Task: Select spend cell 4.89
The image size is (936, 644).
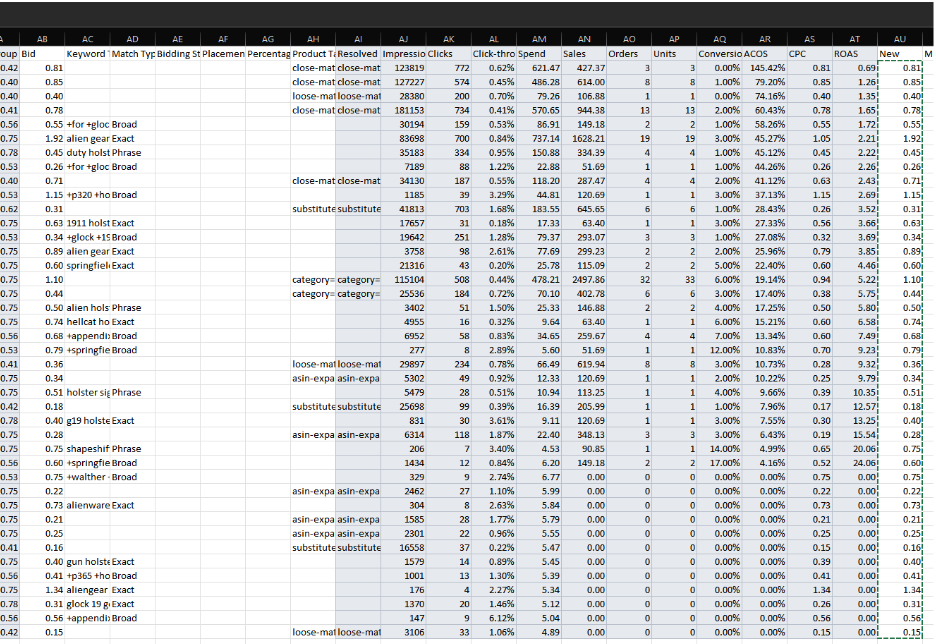Action: [x=539, y=632]
